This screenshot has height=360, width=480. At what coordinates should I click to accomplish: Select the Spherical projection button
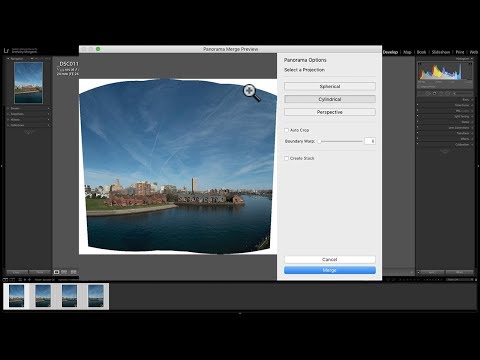330,86
